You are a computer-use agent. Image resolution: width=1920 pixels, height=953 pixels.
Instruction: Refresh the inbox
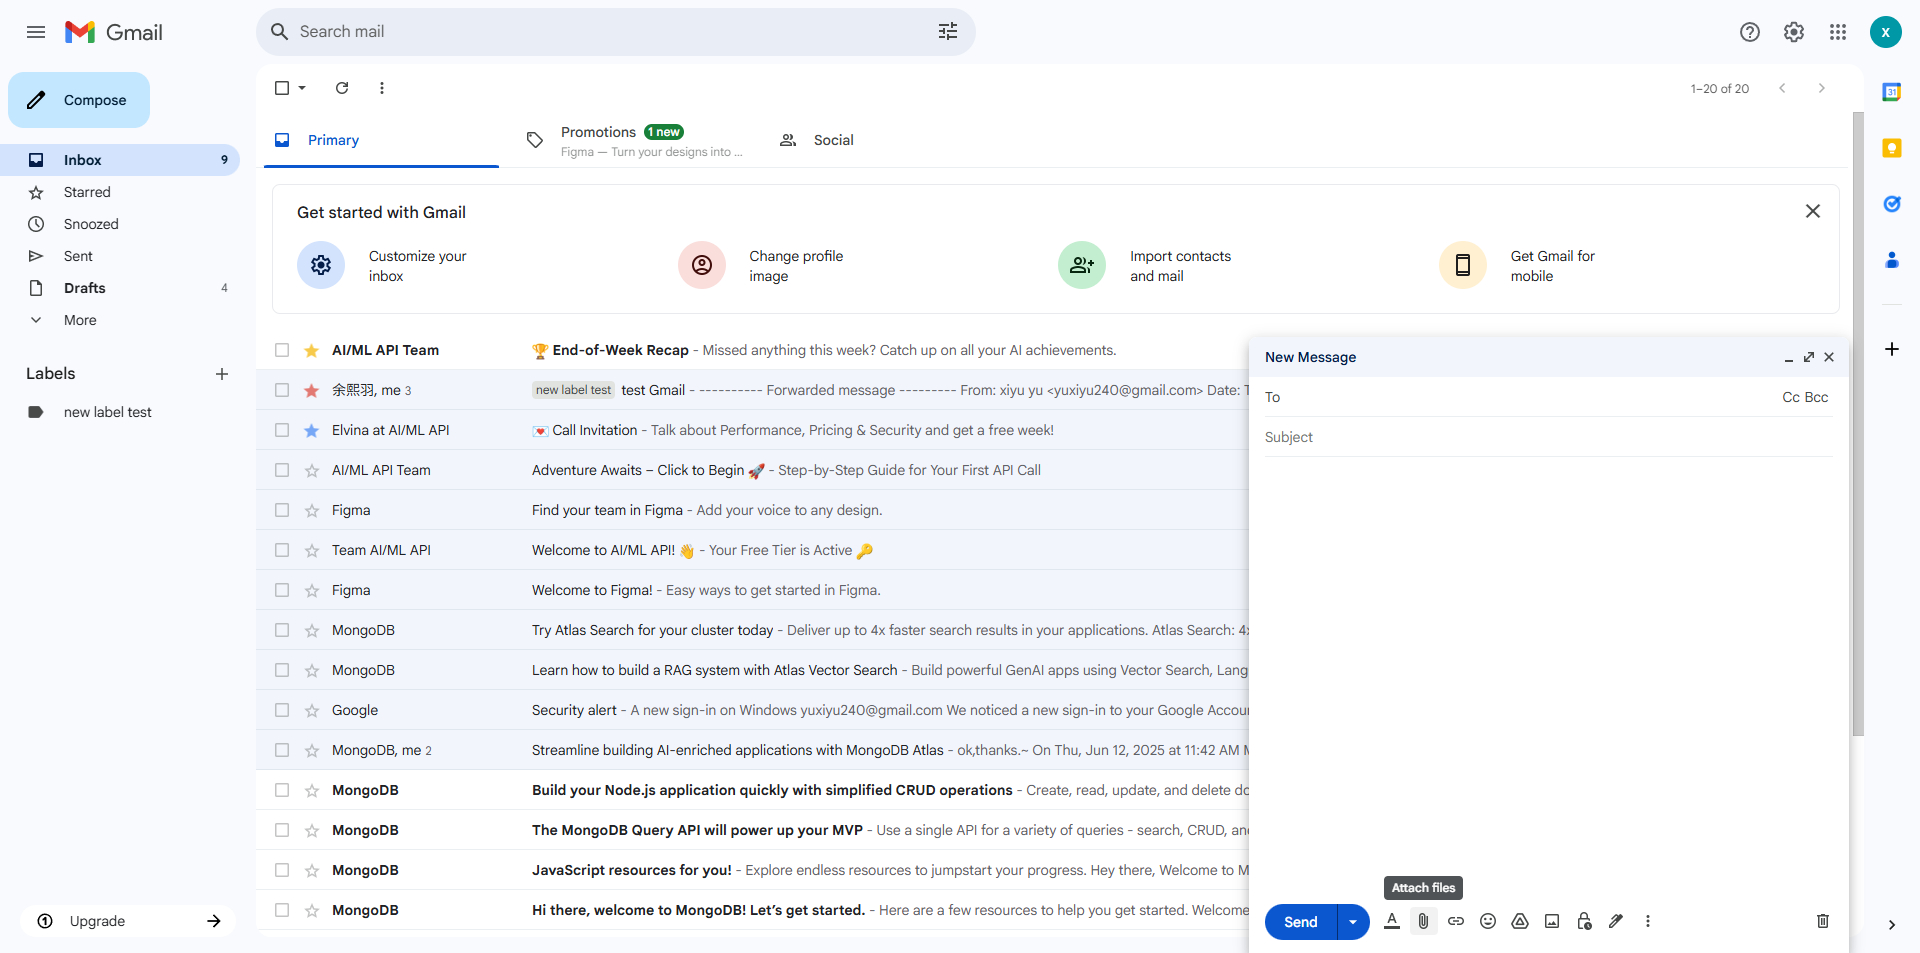pos(342,88)
